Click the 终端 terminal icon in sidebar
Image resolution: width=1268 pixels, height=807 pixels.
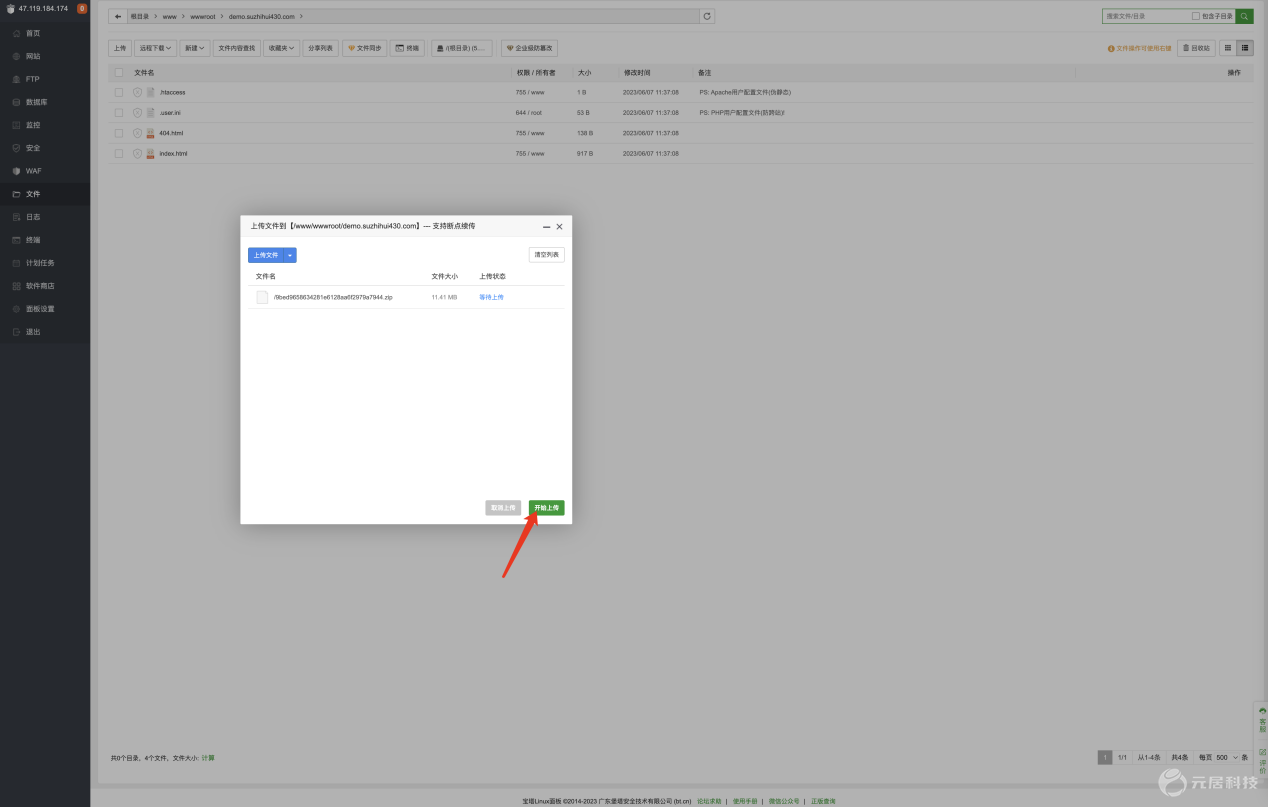click(16, 240)
